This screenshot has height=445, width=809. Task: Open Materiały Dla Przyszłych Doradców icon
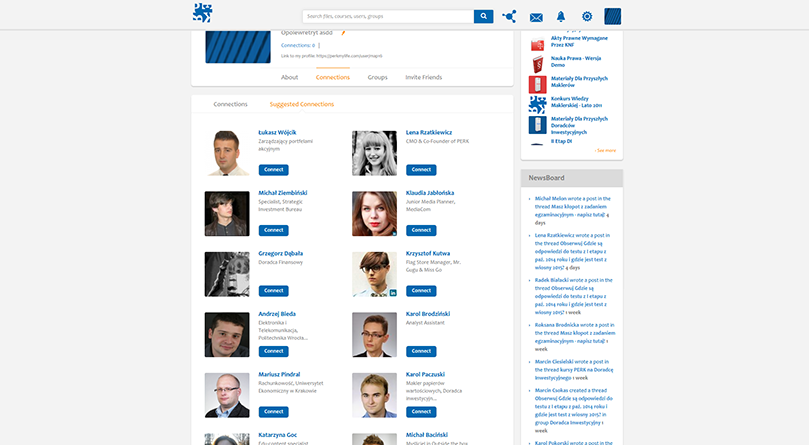pos(537,125)
